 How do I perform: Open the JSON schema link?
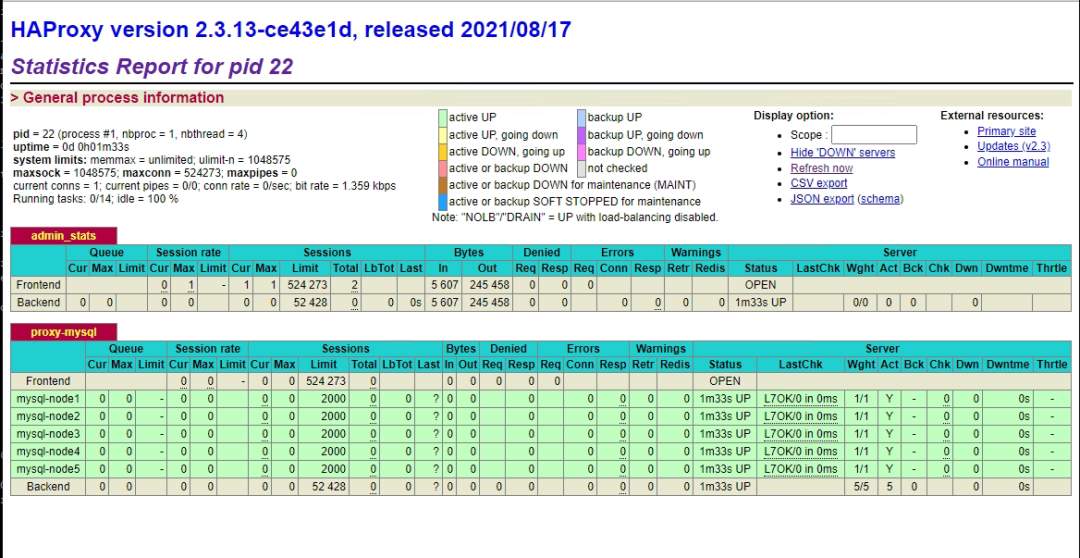pyautogui.click(x=880, y=199)
